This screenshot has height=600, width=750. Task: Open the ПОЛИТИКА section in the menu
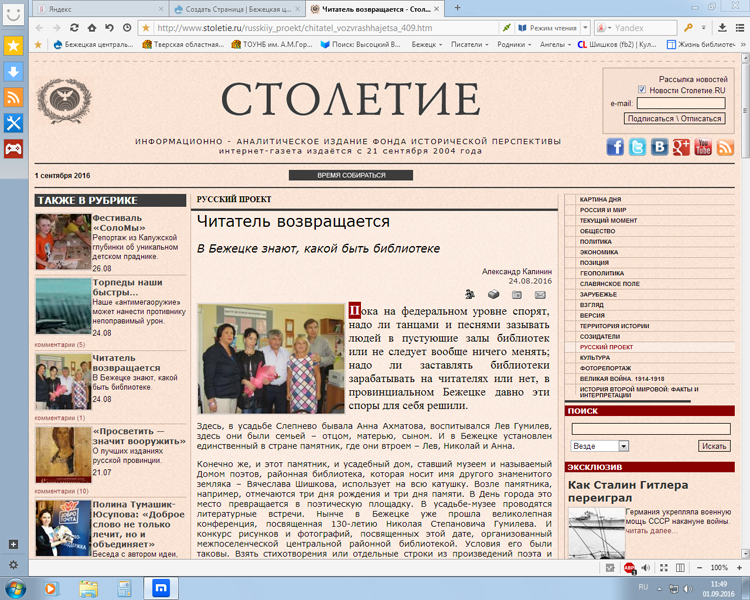(596, 241)
